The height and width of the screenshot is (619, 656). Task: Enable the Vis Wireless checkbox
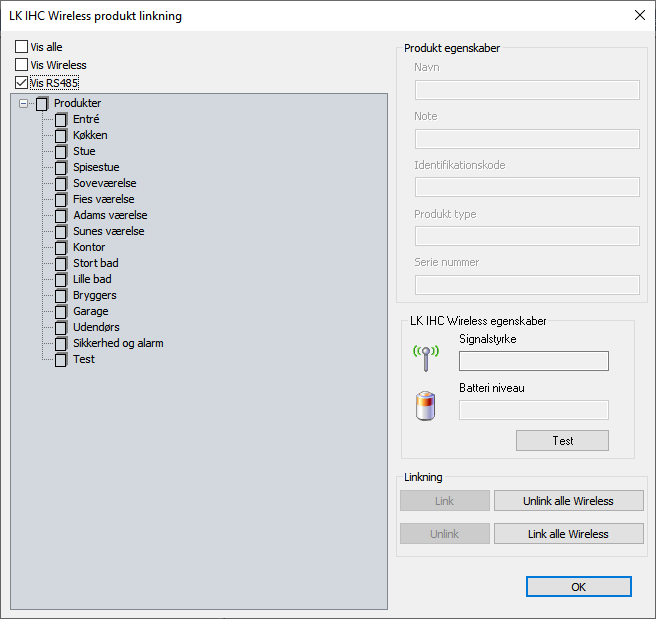21,64
